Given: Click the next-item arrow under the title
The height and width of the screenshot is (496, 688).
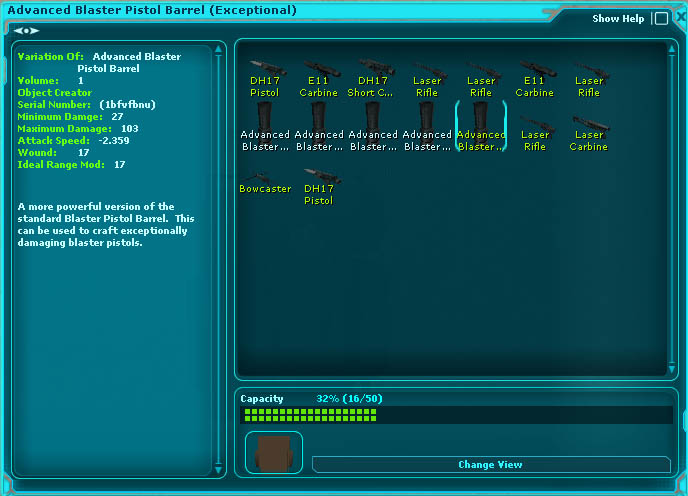Looking at the screenshot, I should coord(35,31).
